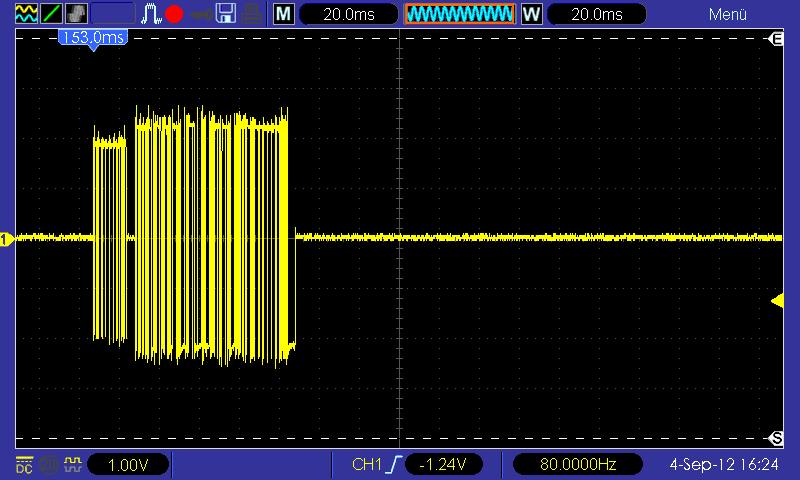Click the rising edge trigger slope icon
This screenshot has height=480, width=800.
click(394, 464)
